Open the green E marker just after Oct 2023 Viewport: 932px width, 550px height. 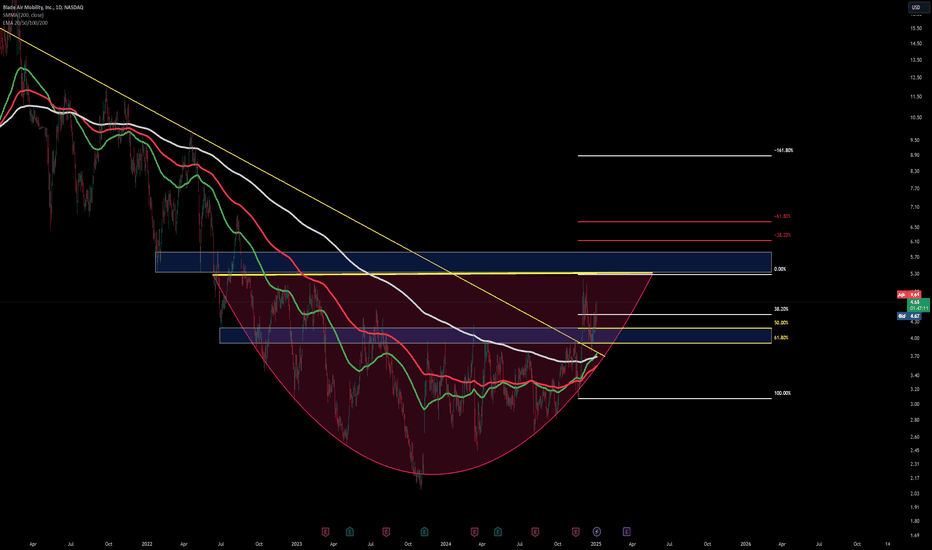[x=424, y=532]
